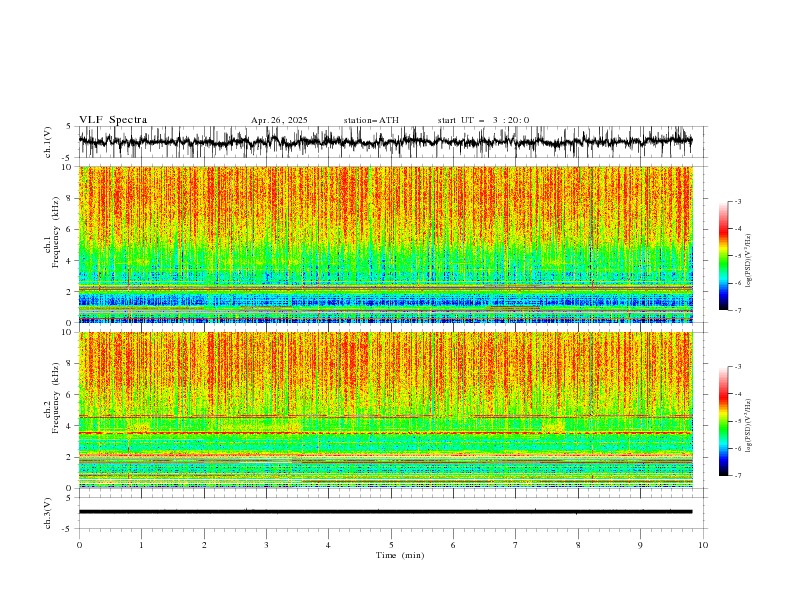The width and height of the screenshot is (792, 612).
Task: Click inside the ch.2 spectrogram plot
Action: point(385,410)
